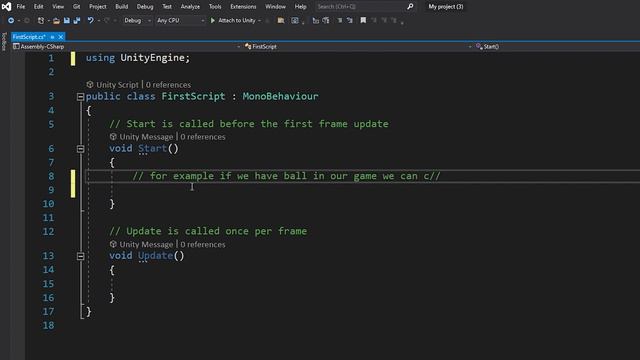Open the undo history dropdown arrow
640x360 pixels.
pos(98,20)
